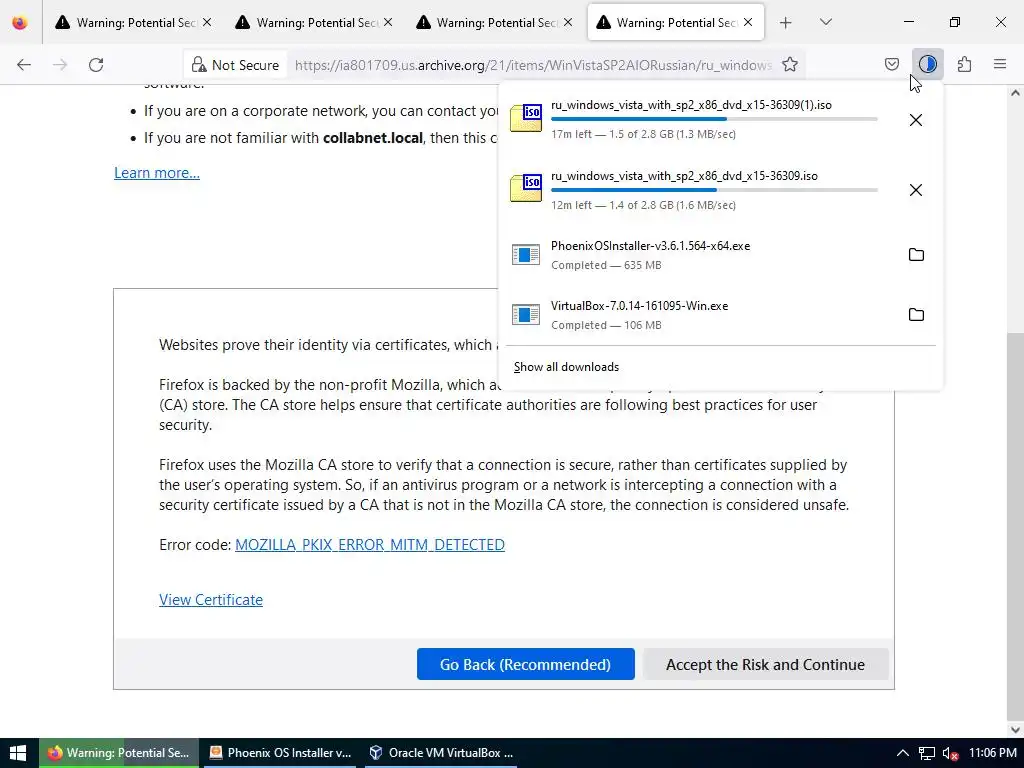The image size is (1024, 768).
Task: Click Show all downloads
Action: tap(566, 367)
